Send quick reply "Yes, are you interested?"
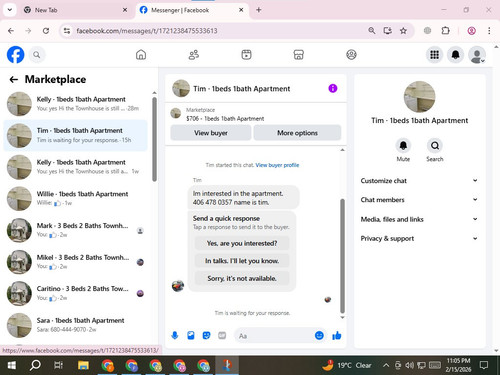This screenshot has height=375, width=500. (242, 243)
